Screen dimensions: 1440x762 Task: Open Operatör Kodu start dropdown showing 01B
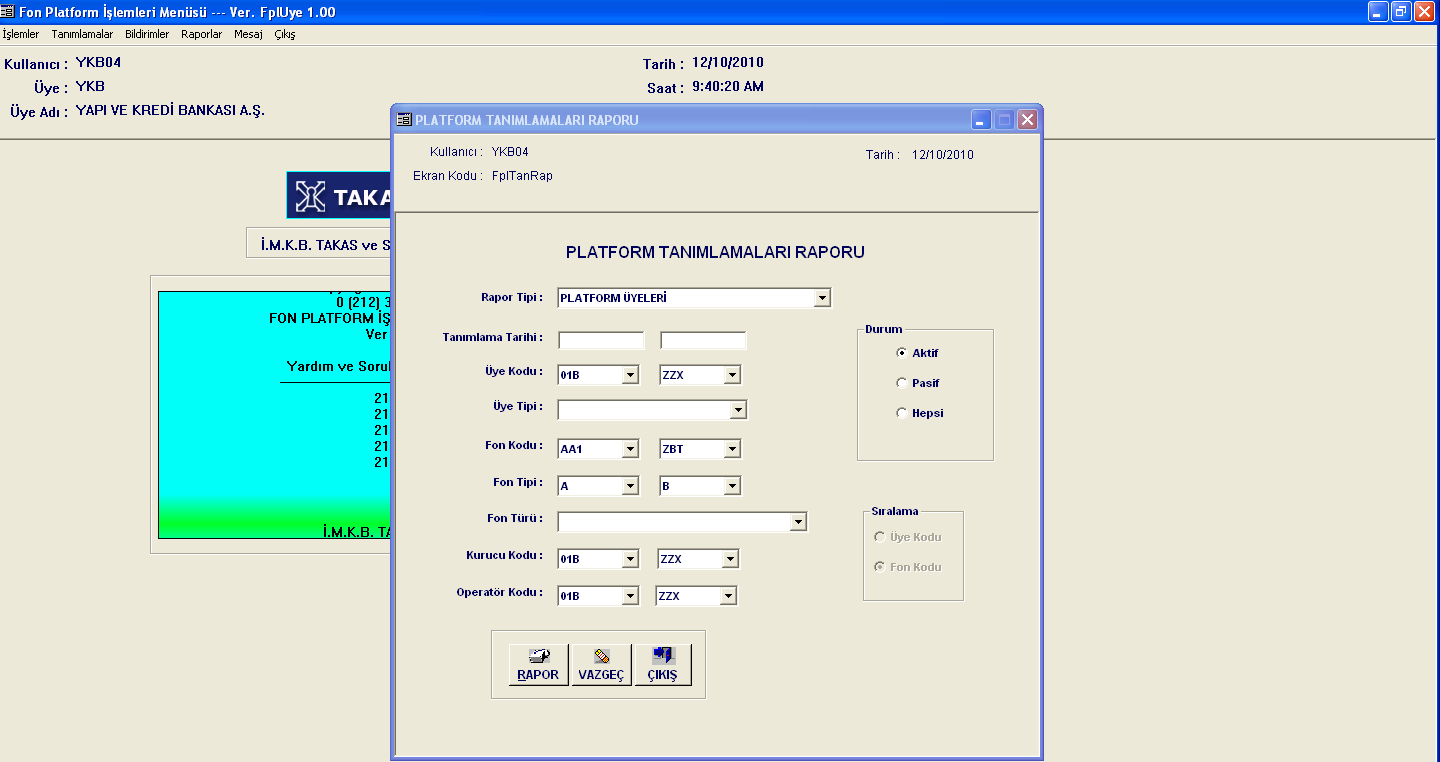tap(630, 596)
